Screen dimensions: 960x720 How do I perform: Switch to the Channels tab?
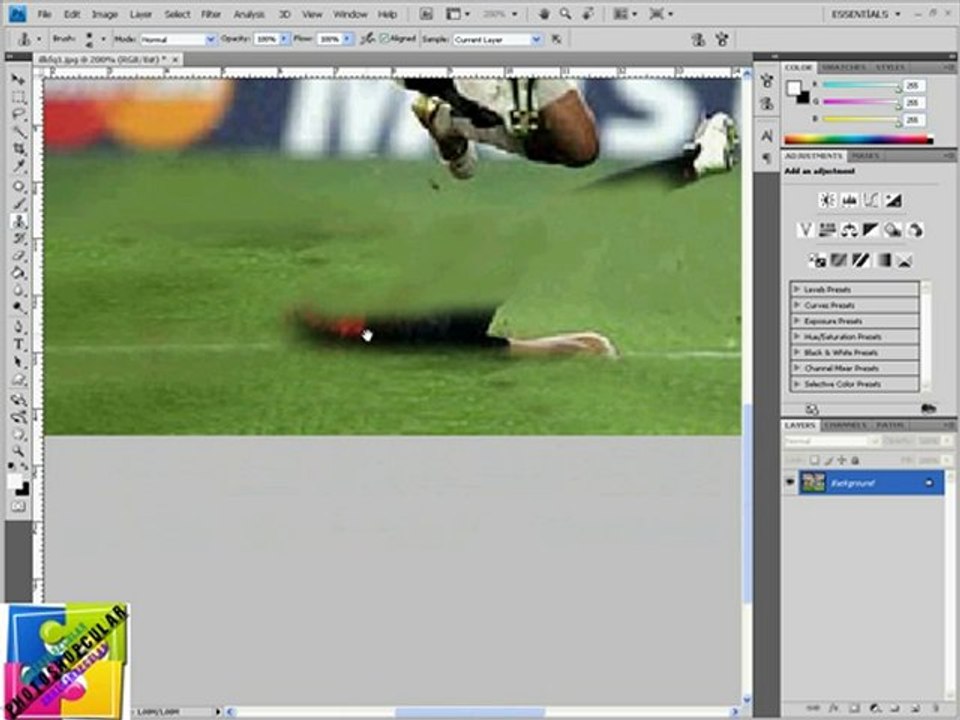[x=846, y=424]
